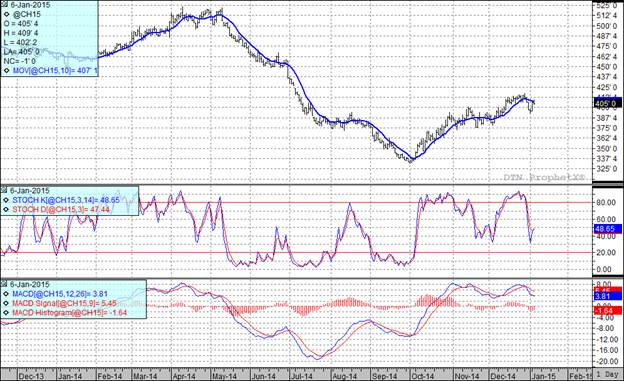
Task: Select the NC= -1' 0 net change value
Action: point(20,61)
